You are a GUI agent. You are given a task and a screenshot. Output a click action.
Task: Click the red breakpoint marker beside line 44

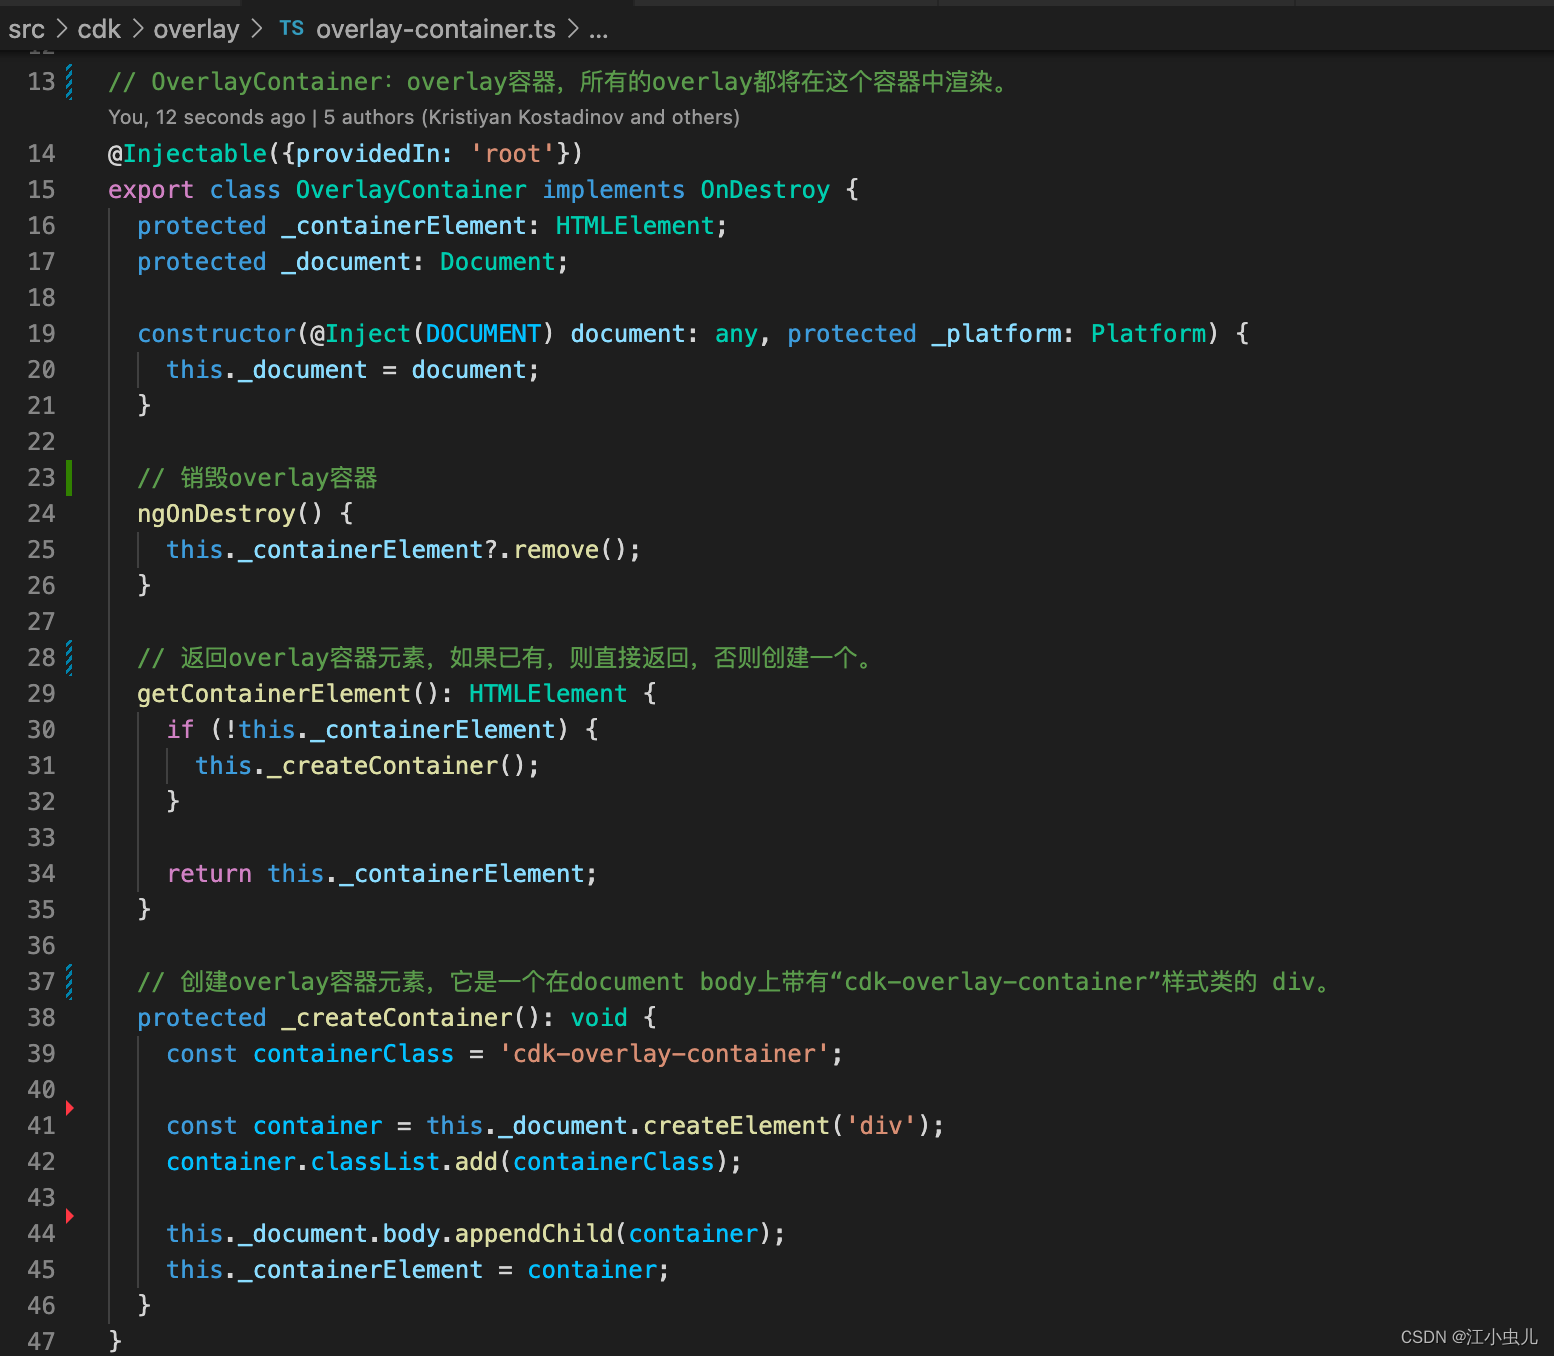click(x=69, y=1215)
